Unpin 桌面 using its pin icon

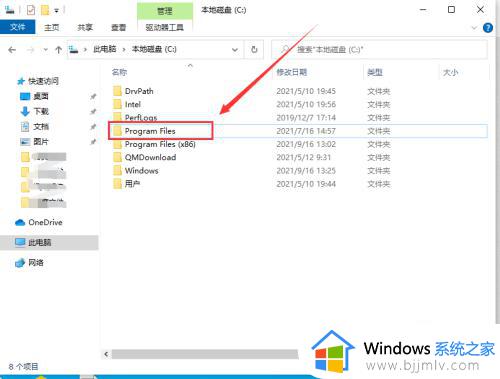pos(93,97)
